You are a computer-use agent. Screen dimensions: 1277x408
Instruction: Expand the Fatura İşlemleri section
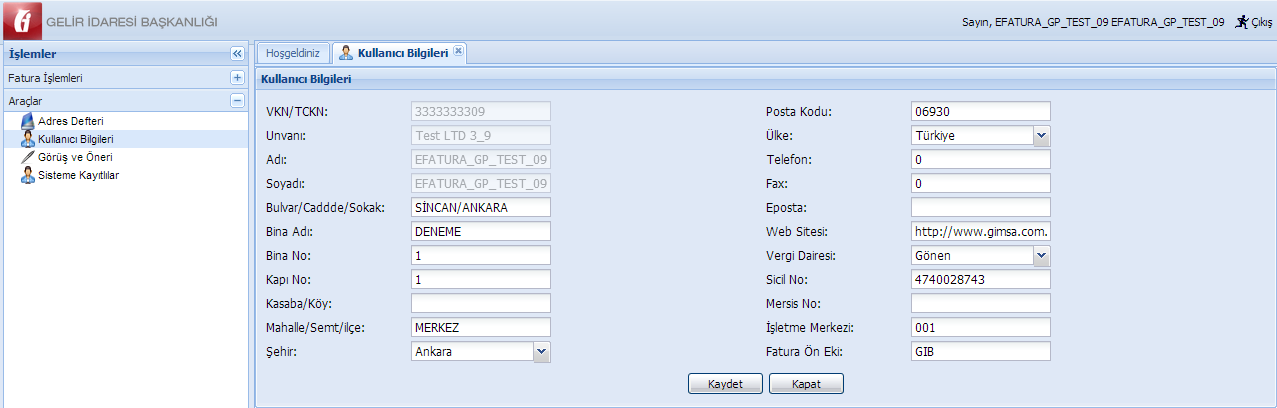(237, 77)
